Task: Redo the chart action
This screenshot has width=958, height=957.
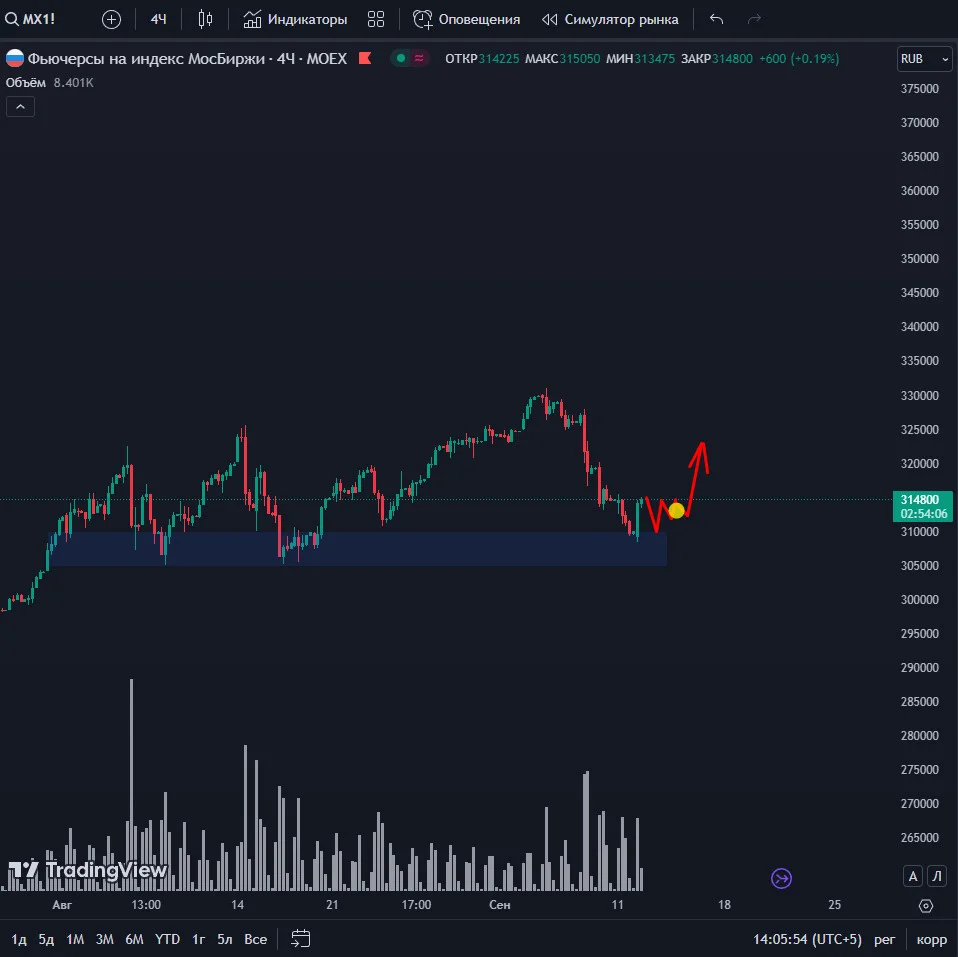Action: (755, 19)
